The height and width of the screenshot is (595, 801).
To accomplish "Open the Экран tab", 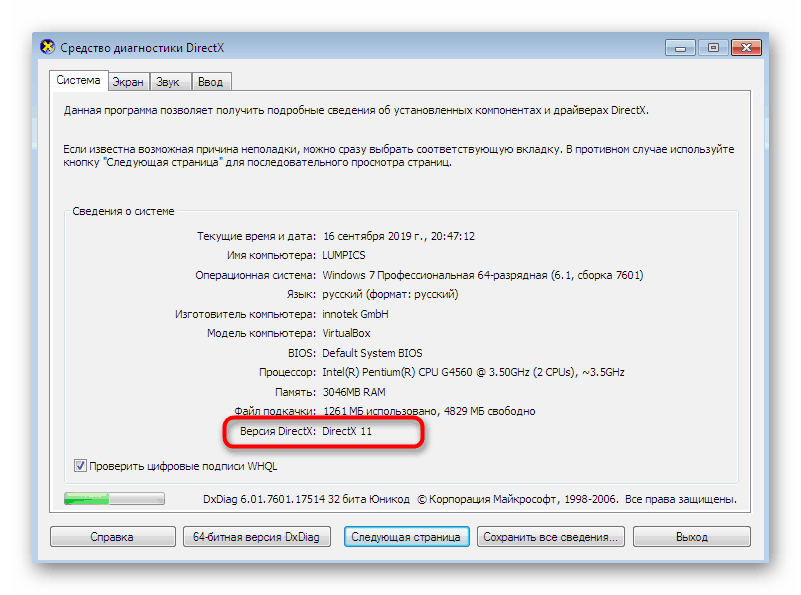I will [x=128, y=82].
